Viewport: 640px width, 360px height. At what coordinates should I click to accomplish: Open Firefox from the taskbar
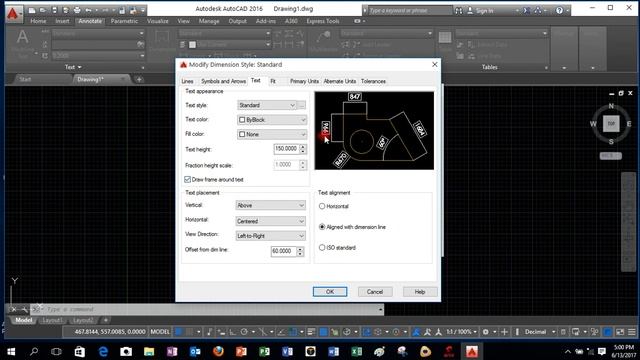click(218, 351)
